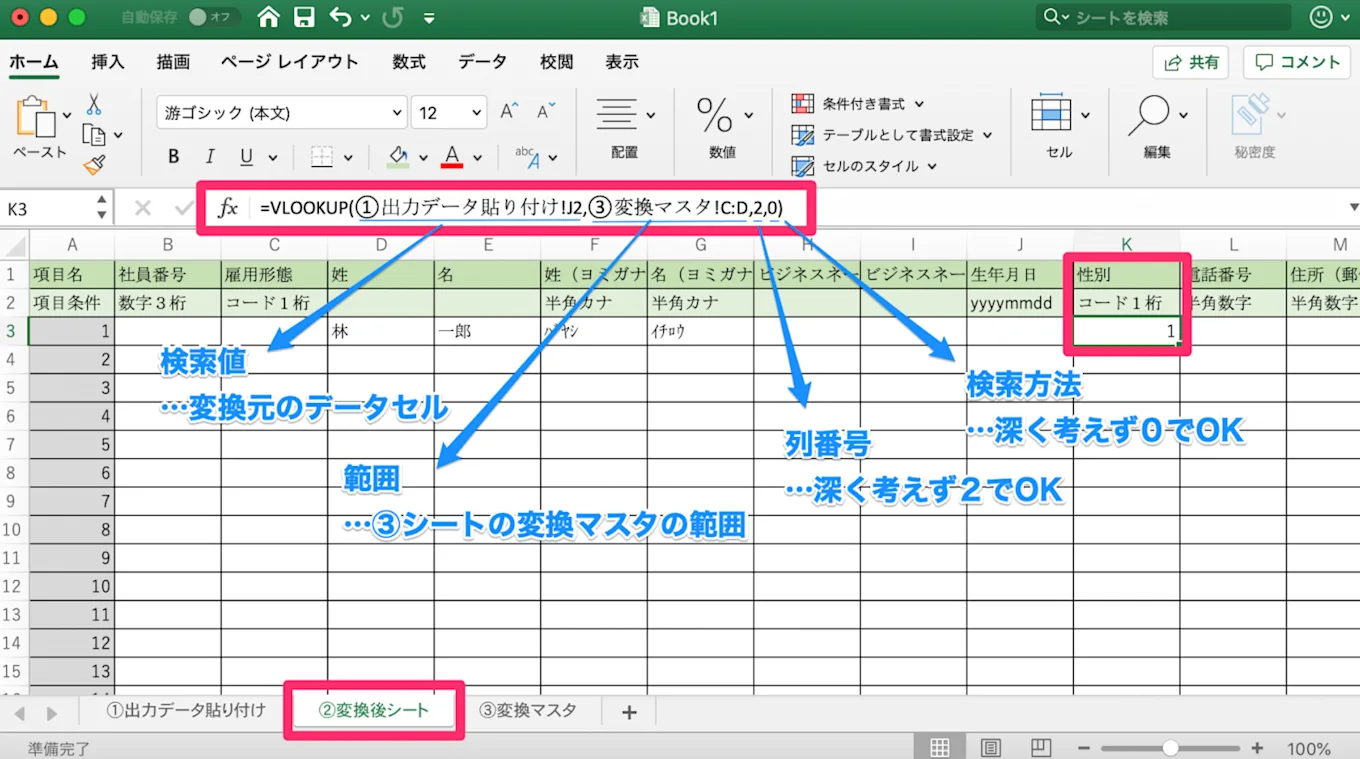The image size is (1360, 759).
Task: Open the データ ribbon tab
Action: coord(482,62)
